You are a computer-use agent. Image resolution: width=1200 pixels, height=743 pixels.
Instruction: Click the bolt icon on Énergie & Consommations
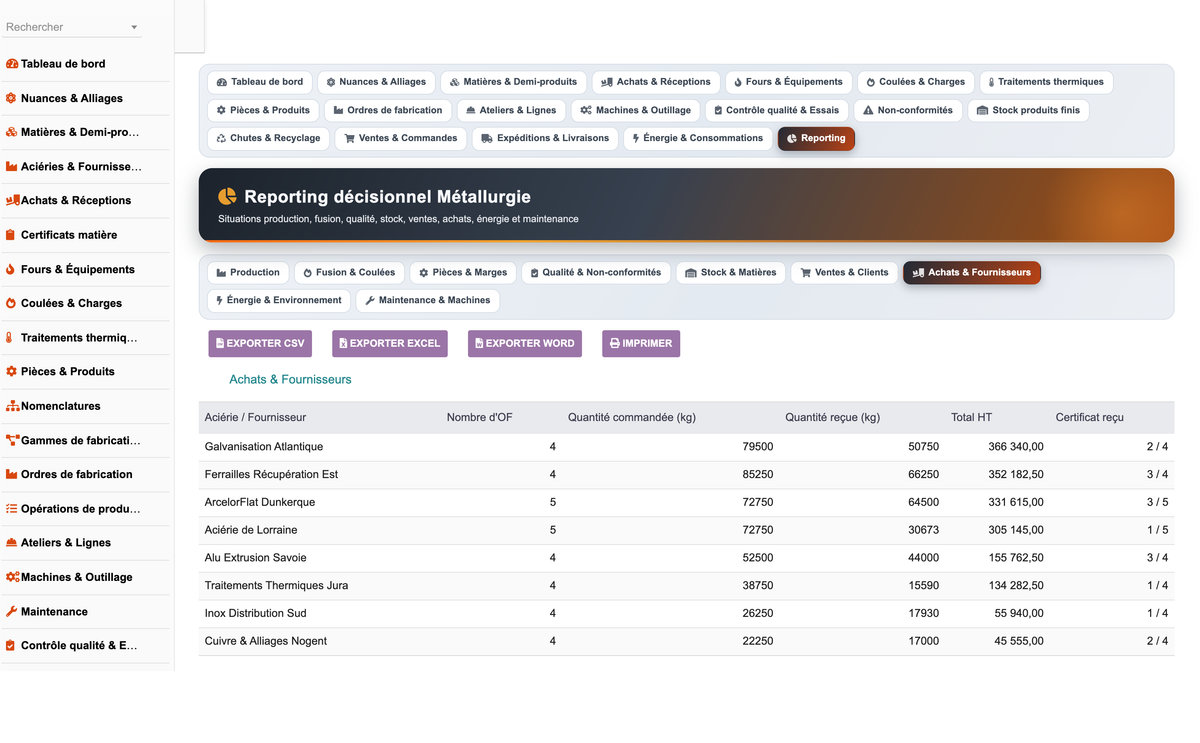coord(636,138)
